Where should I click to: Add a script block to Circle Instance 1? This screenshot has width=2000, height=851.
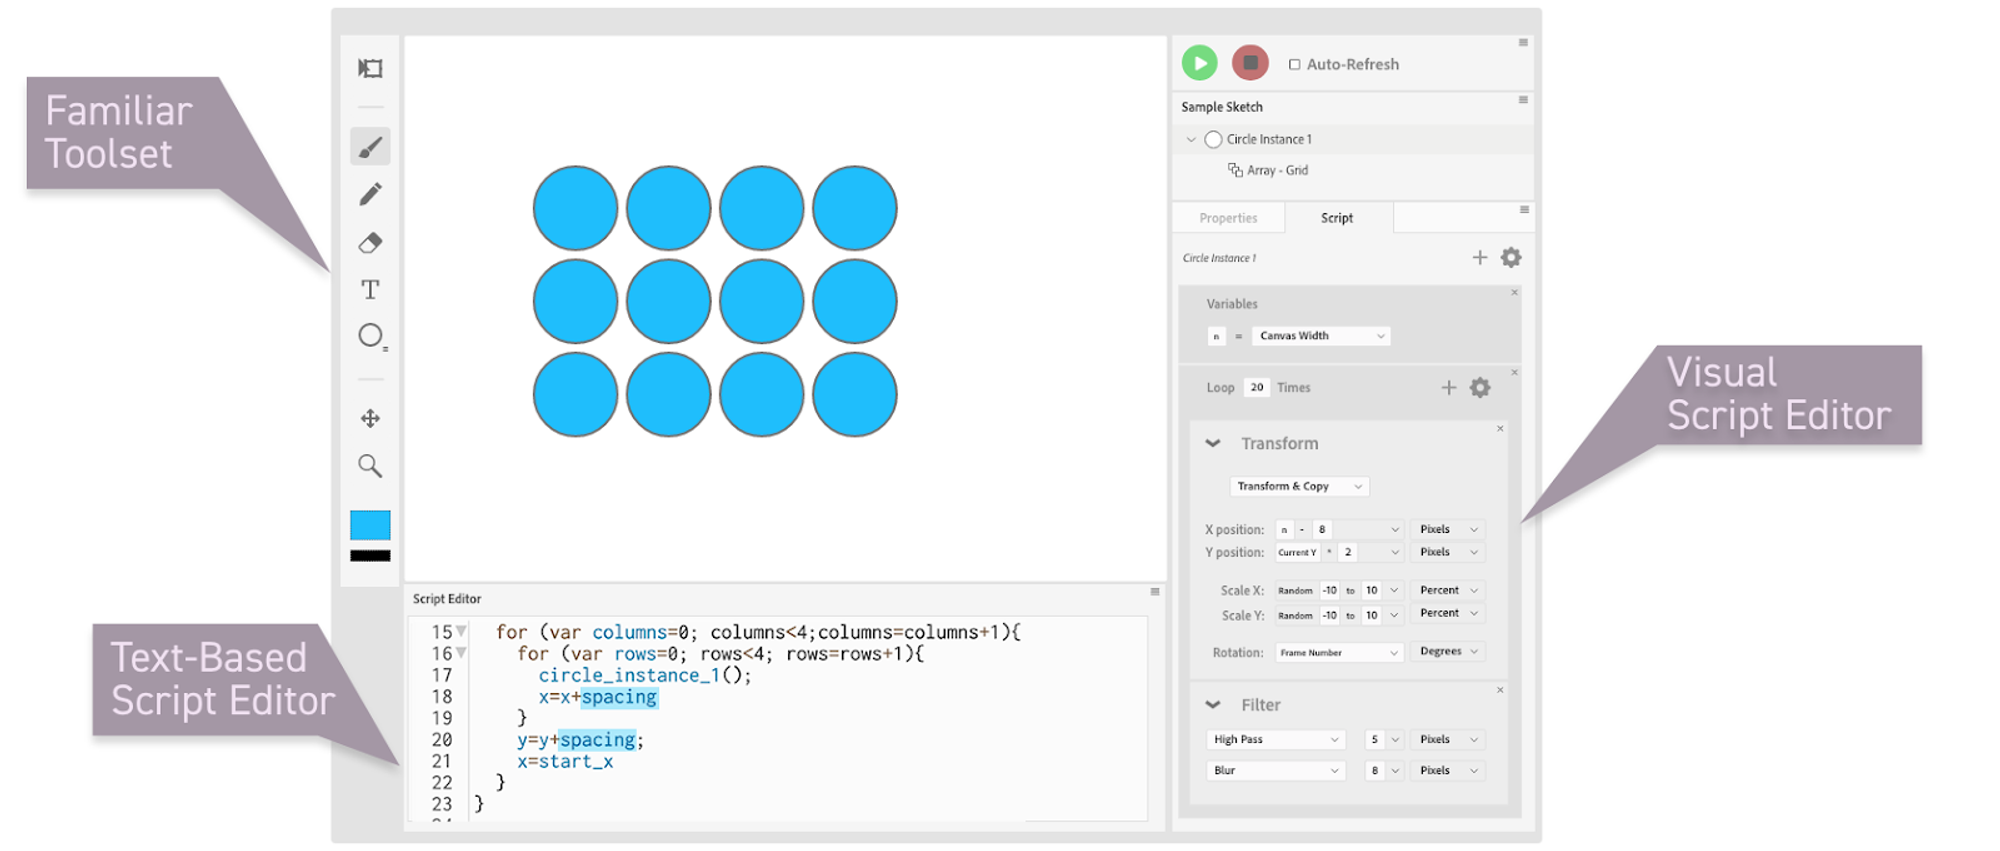tap(1480, 258)
